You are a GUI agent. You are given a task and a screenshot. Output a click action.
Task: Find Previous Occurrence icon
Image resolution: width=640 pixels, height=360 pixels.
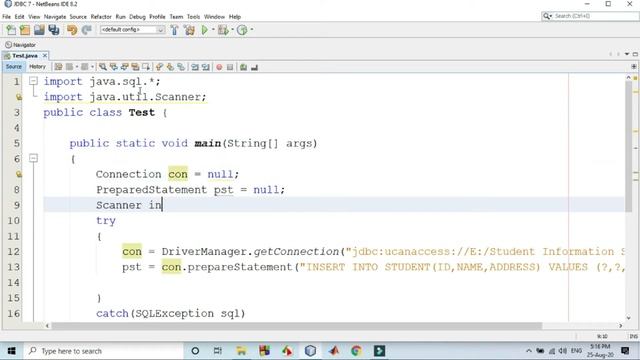(x=113, y=67)
